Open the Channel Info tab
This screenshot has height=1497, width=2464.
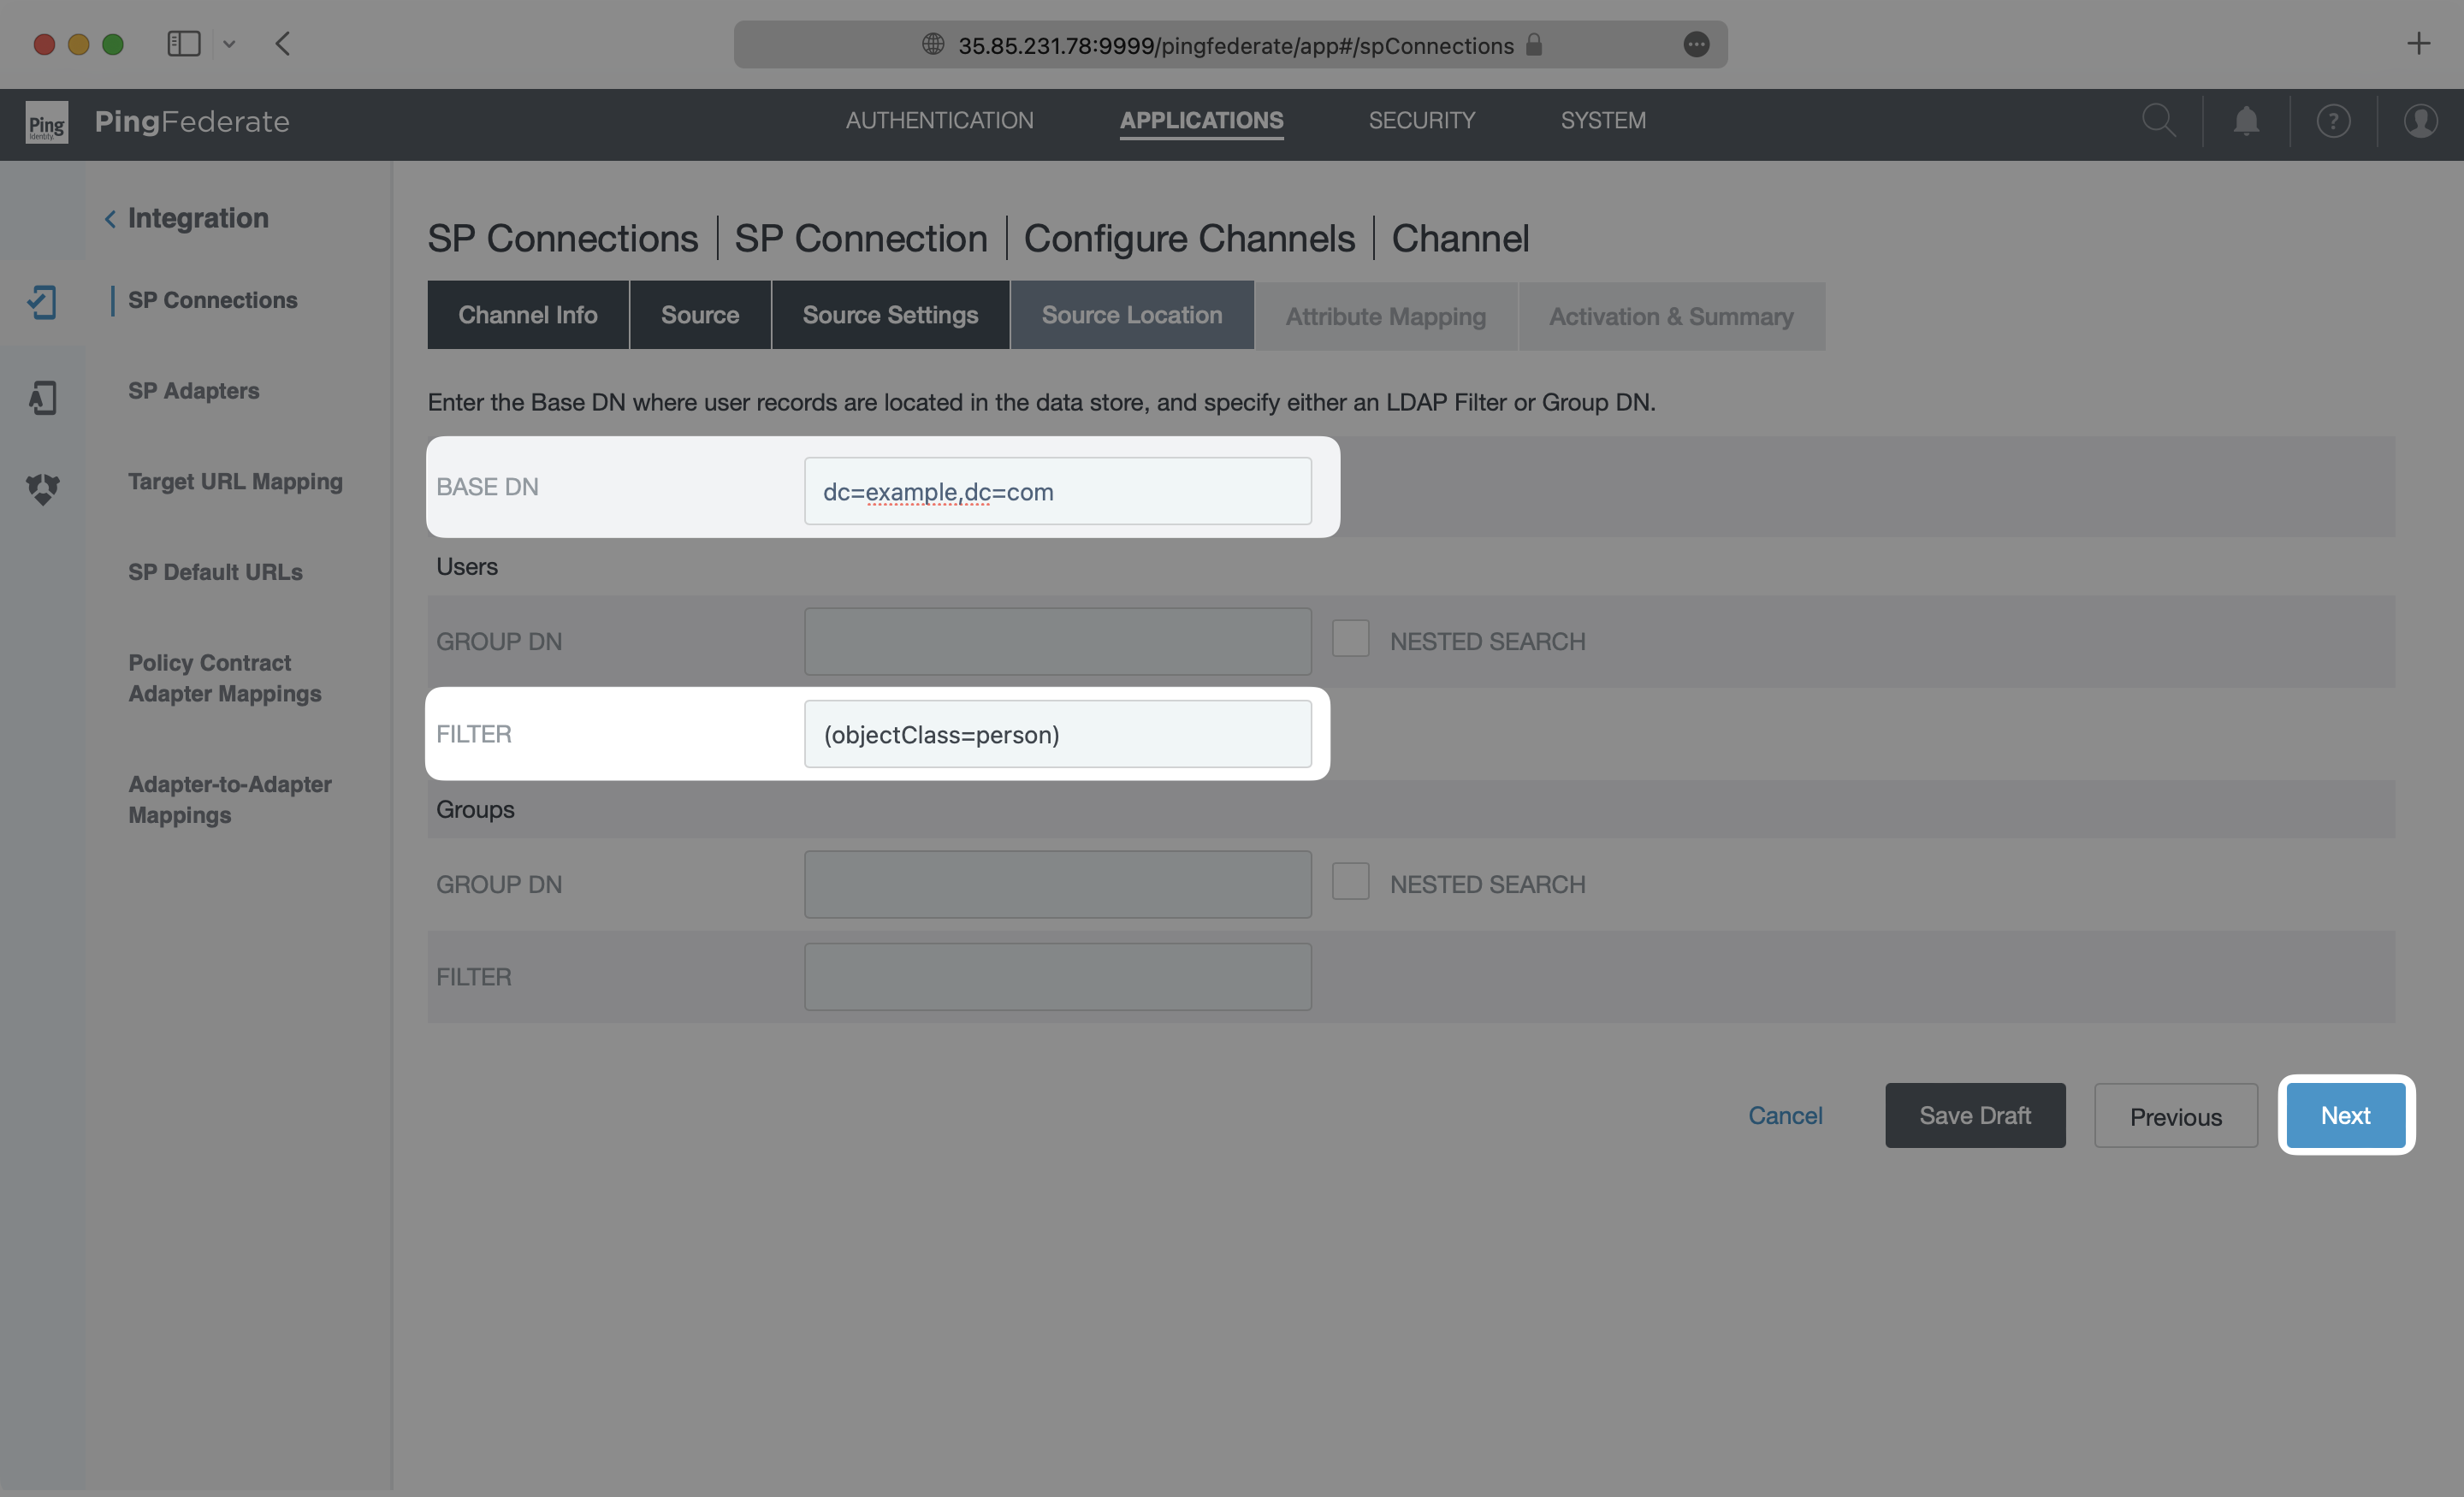point(527,315)
